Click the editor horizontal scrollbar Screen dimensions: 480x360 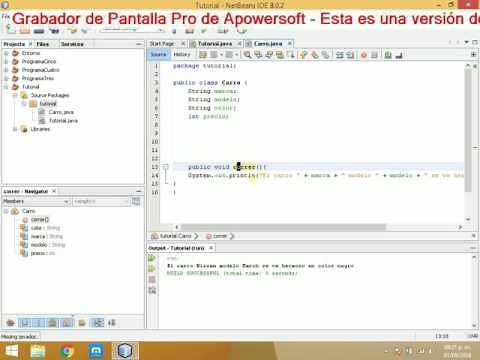pos(283,227)
